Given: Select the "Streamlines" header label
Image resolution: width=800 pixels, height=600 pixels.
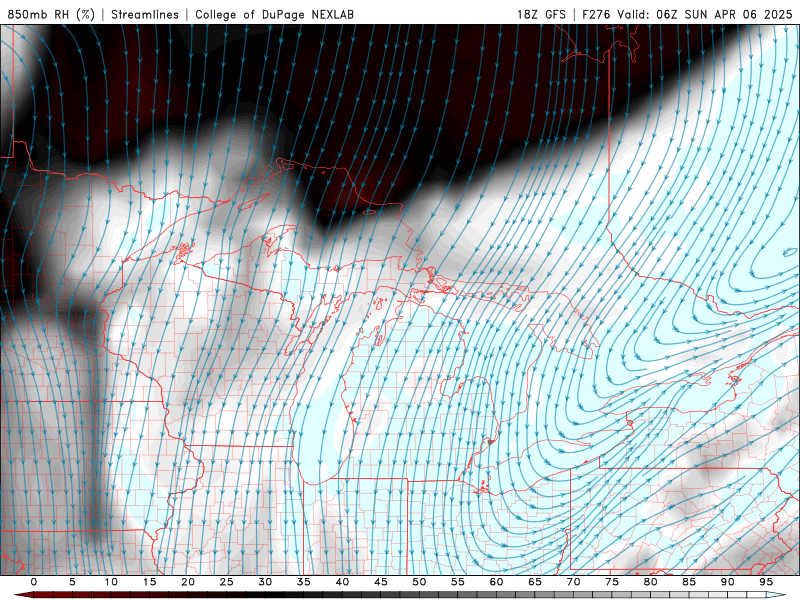Looking at the screenshot, I should pos(145,14).
